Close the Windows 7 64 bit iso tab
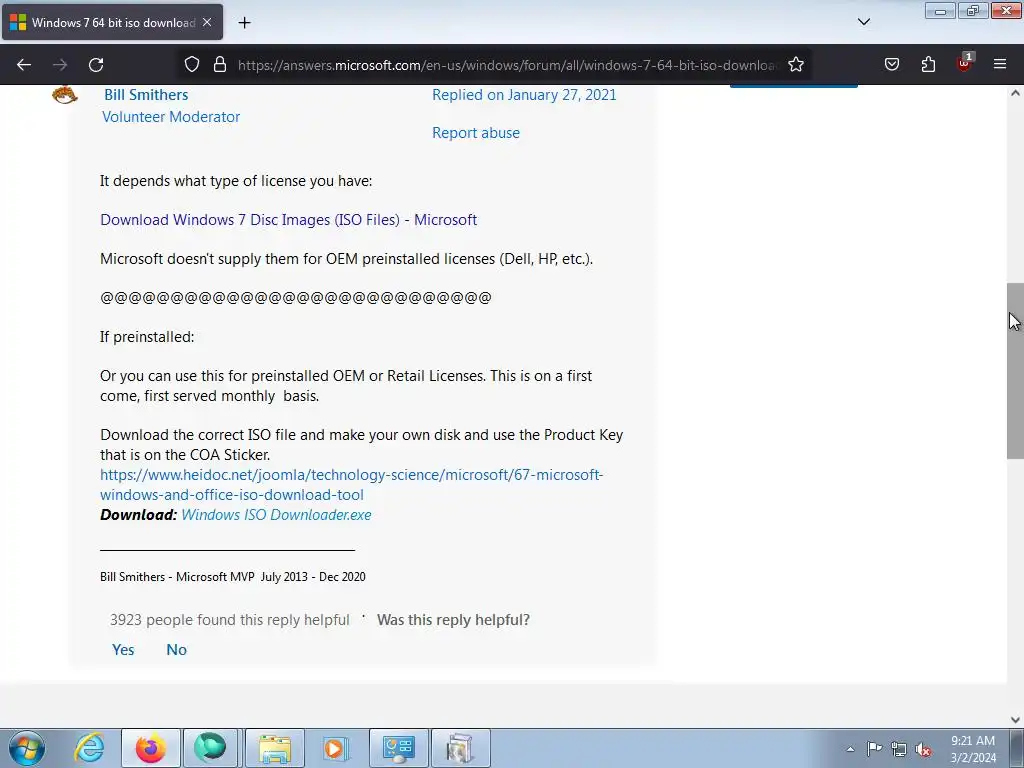This screenshot has height=768, width=1024. (207, 22)
